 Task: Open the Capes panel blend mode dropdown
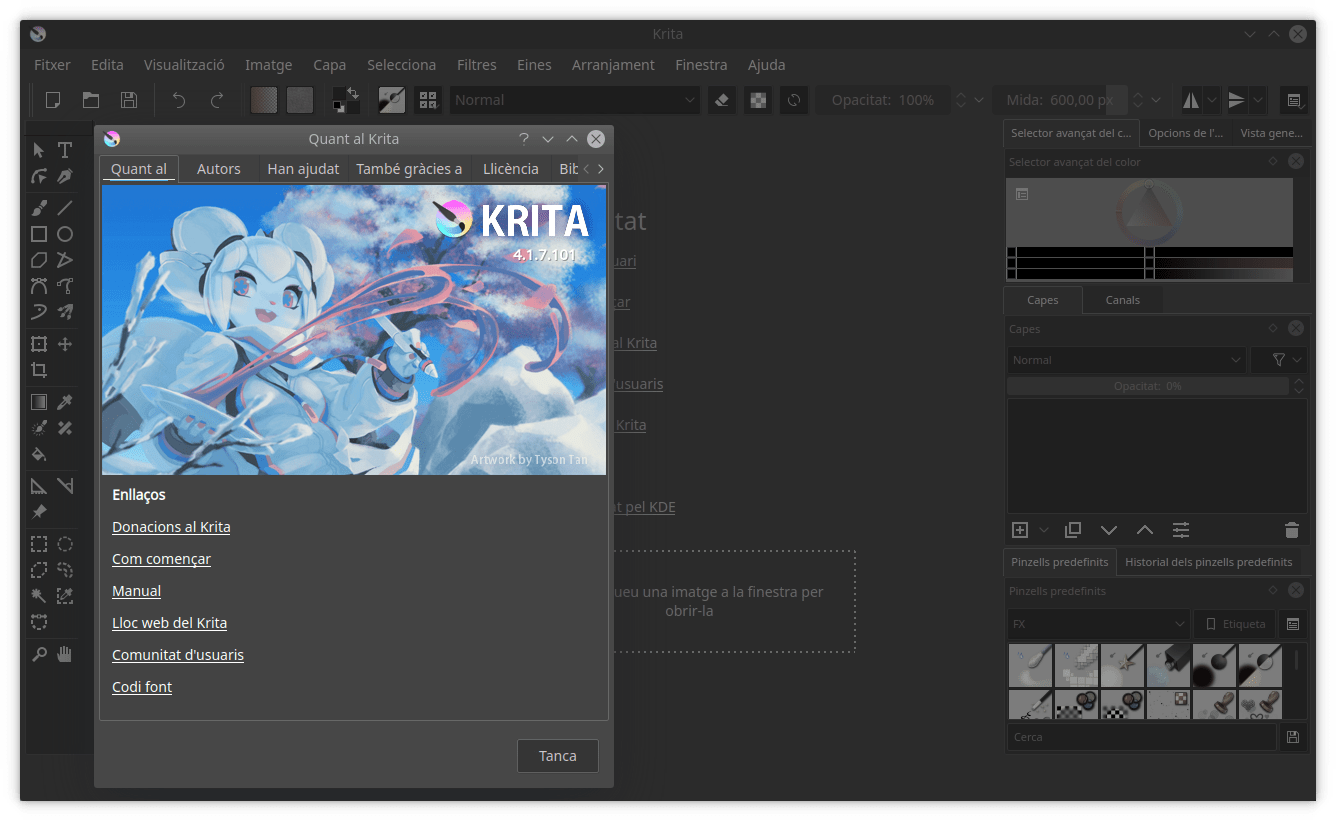coord(1127,360)
